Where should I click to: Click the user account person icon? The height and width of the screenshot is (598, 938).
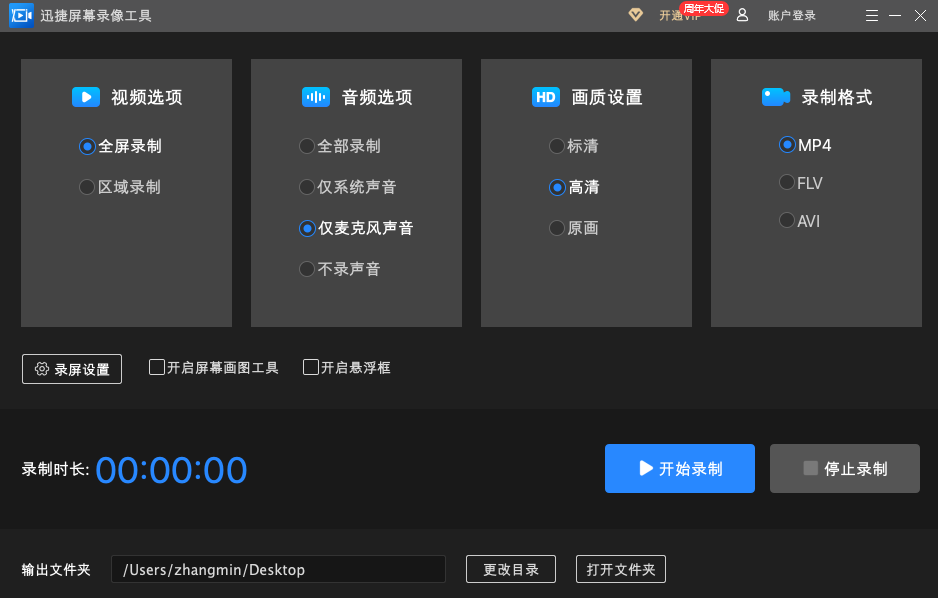(x=741, y=15)
